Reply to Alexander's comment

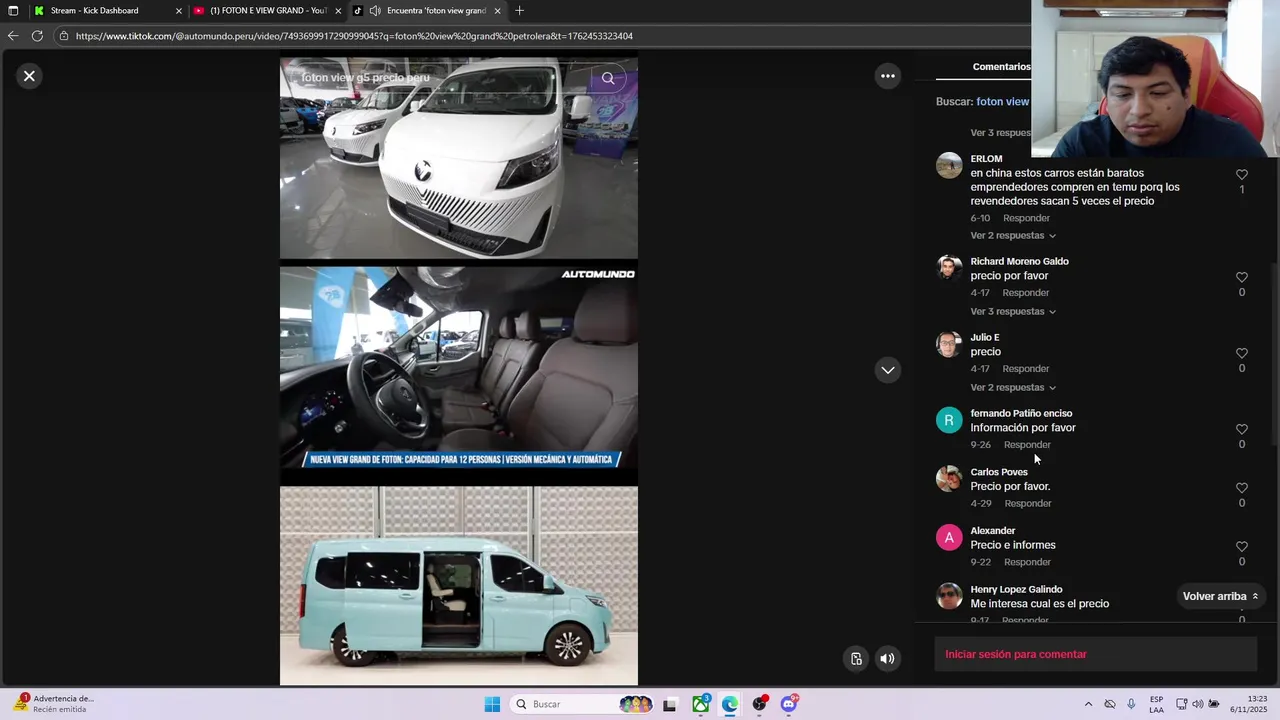click(x=1027, y=562)
